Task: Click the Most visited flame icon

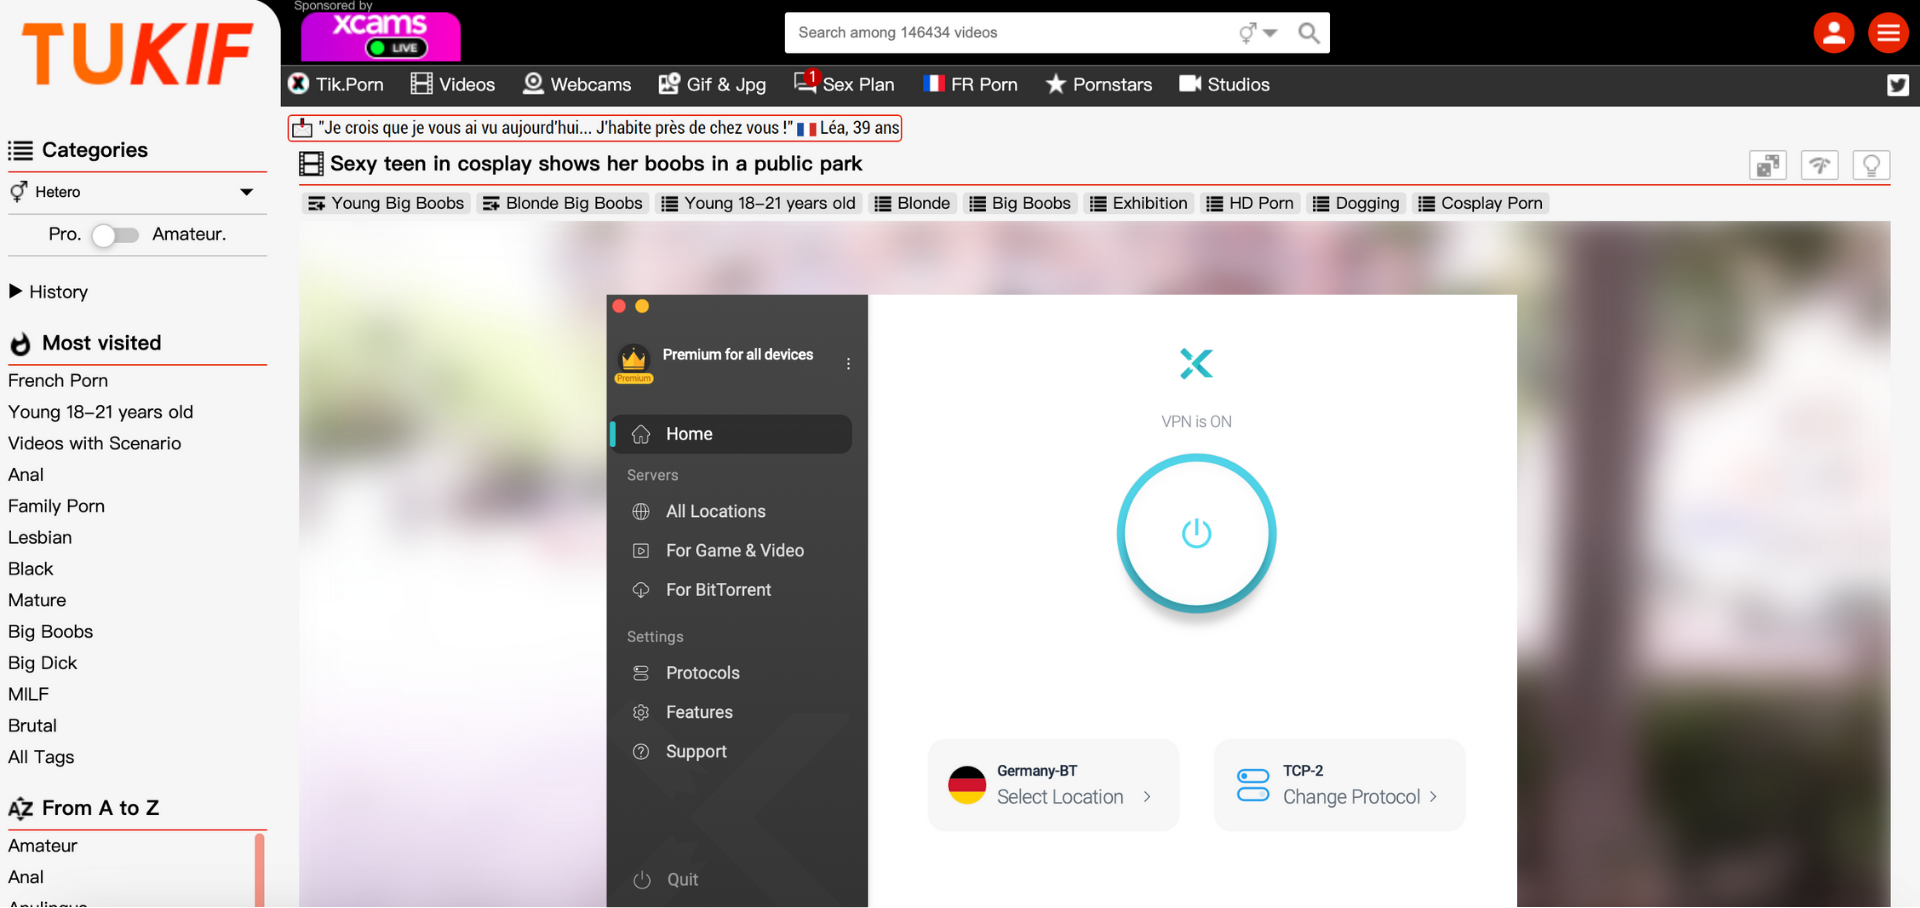Action: tap(20, 344)
